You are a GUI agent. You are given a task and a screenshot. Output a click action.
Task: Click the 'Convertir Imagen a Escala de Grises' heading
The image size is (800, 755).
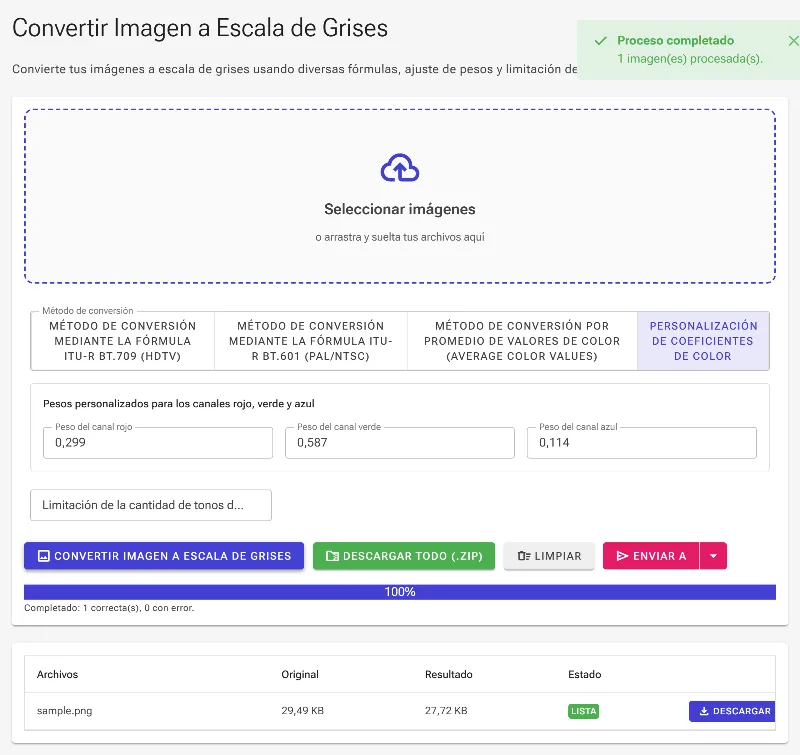coord(200,28)
